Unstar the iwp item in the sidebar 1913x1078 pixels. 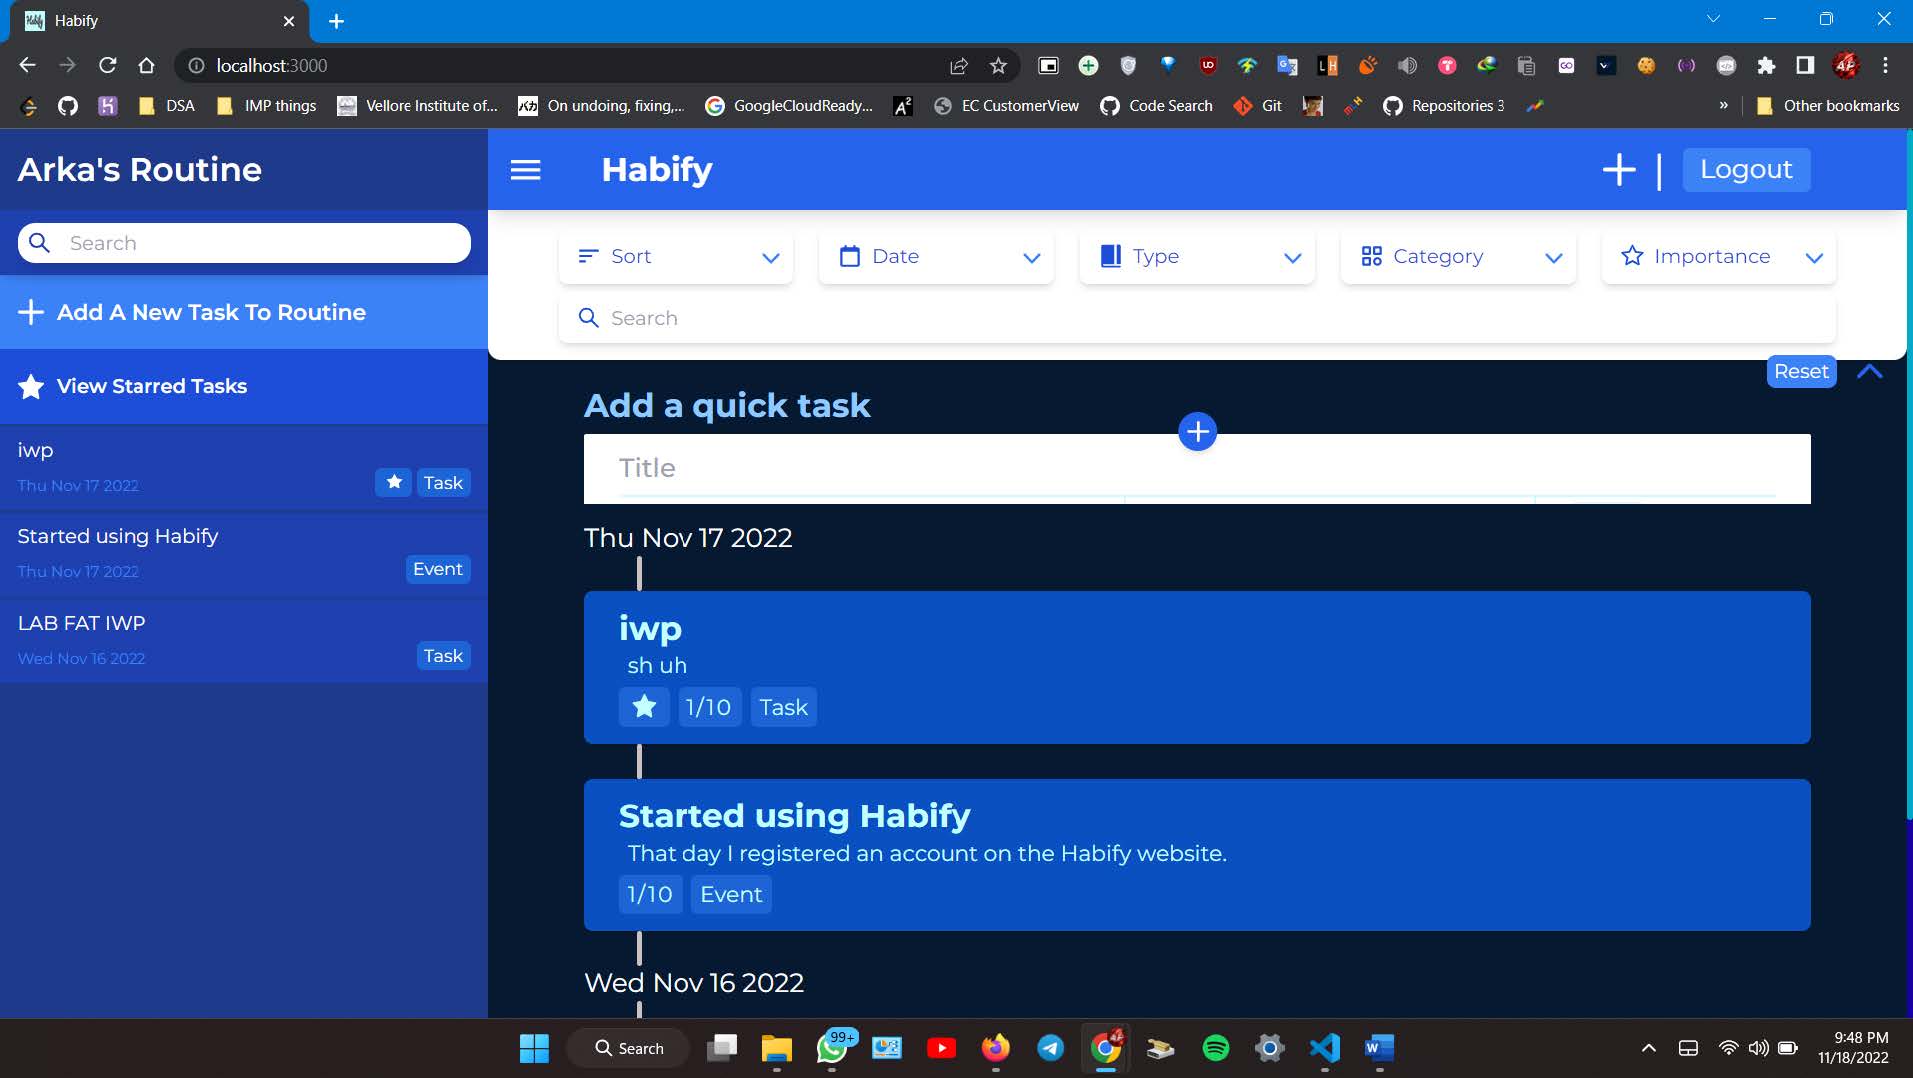click(x=393, y=482)
